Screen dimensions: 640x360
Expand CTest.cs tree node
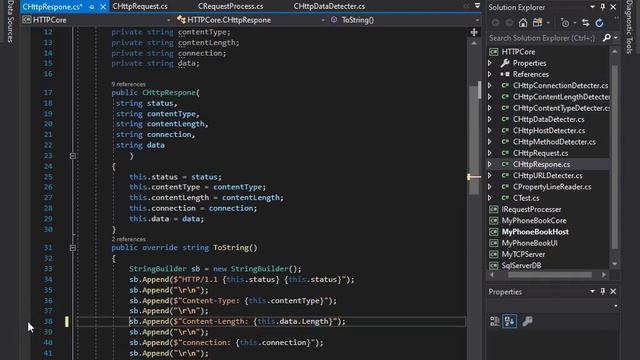(x=490, y=198)
